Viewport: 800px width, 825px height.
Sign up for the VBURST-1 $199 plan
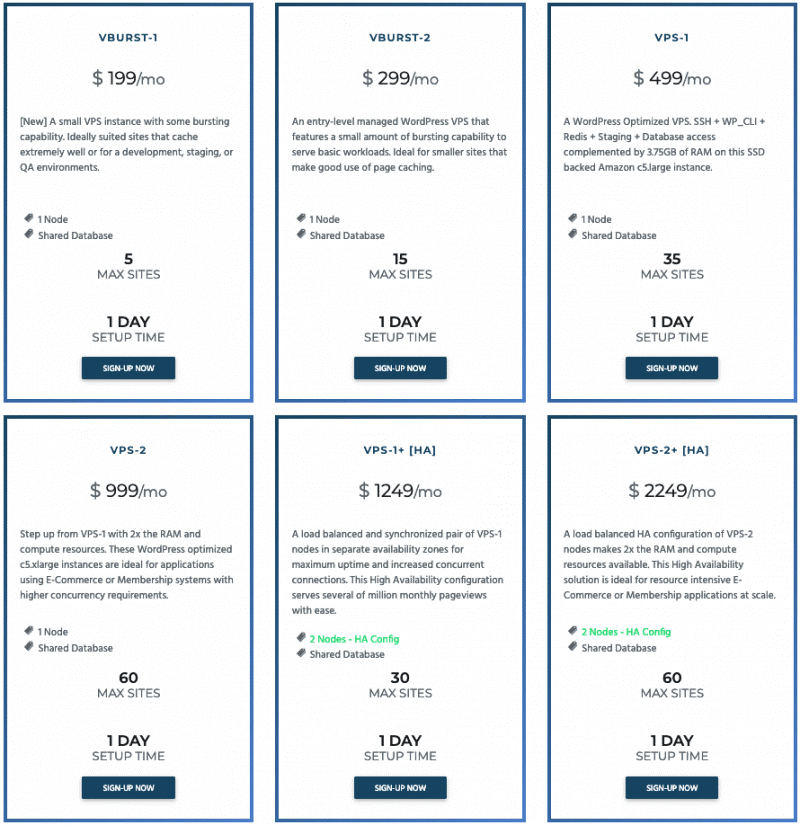128,368
